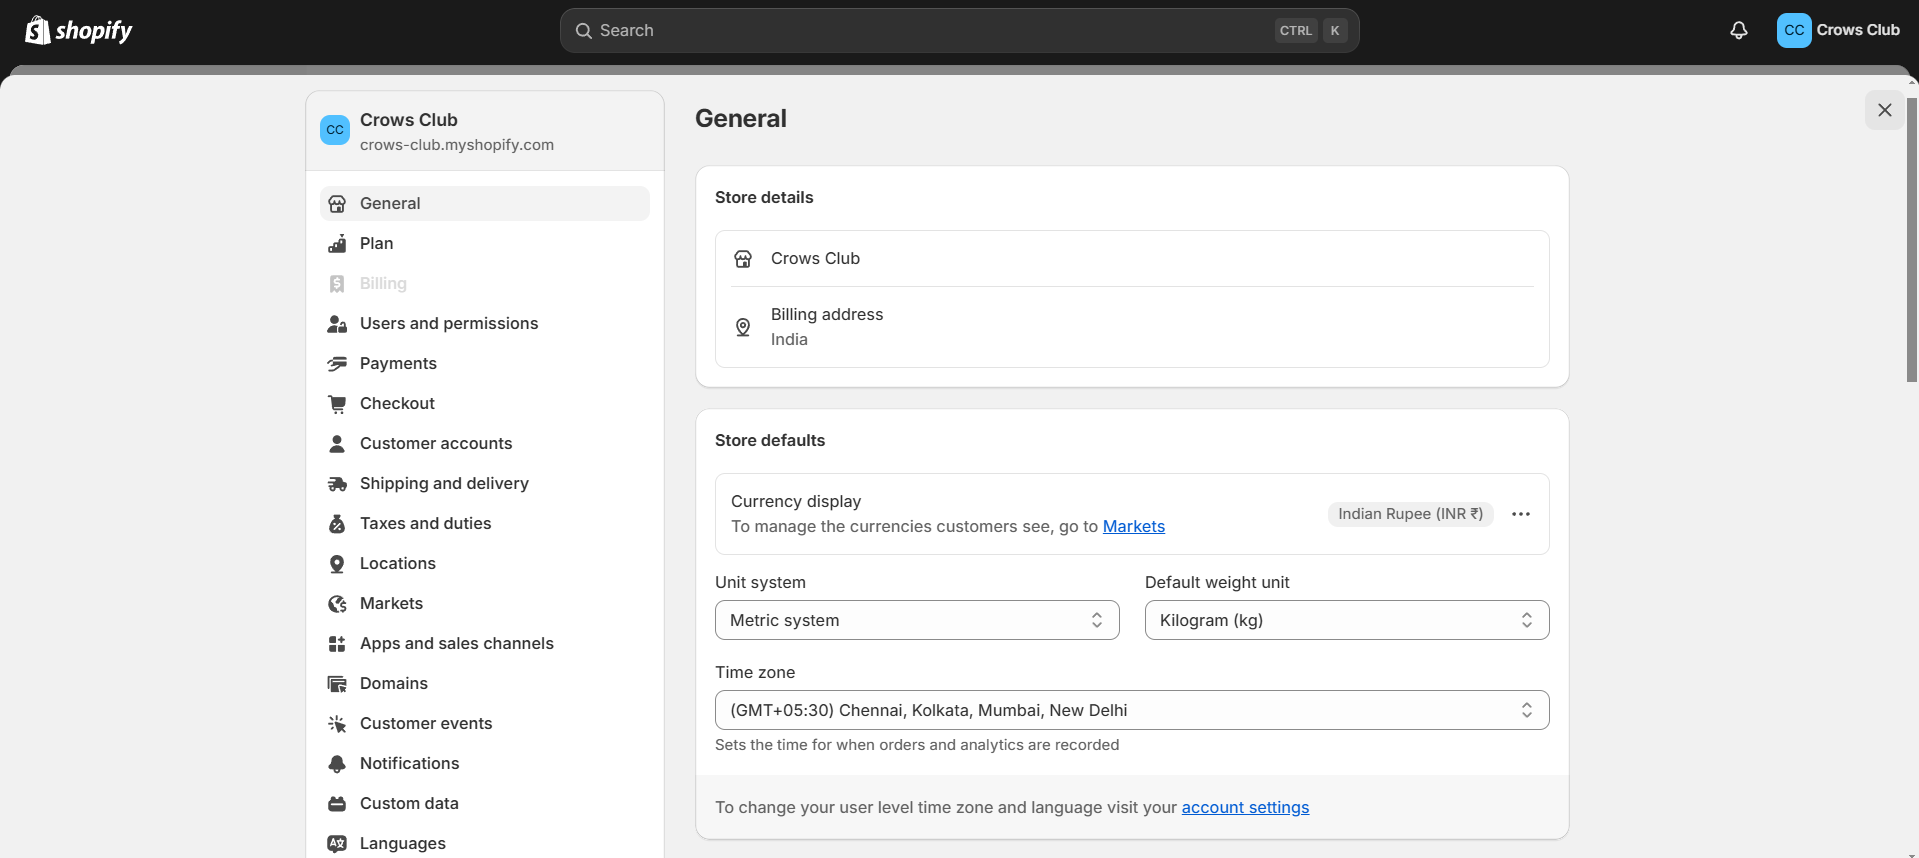Click the Billing address row
The image size is (1919, 858).
pos(1132,327)
